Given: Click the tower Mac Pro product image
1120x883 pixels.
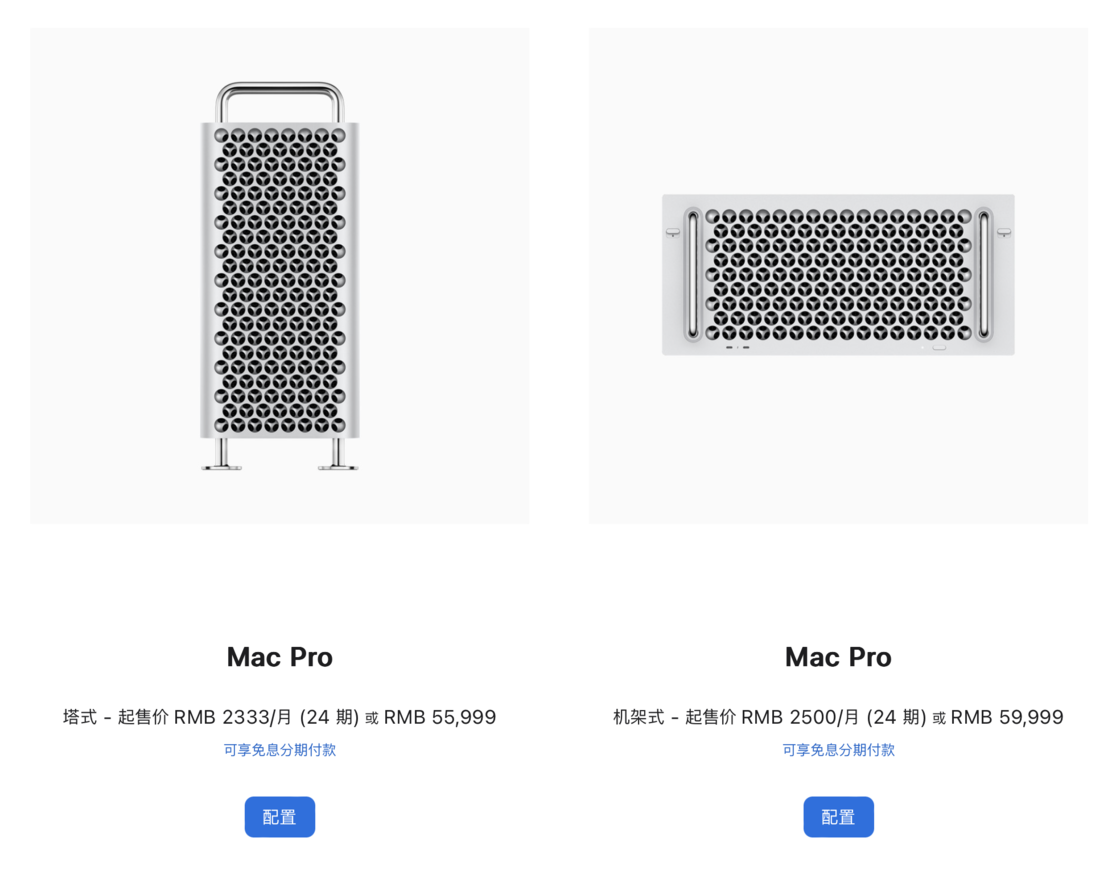Looking at the screenshot, I should click(x=279, y=280).
